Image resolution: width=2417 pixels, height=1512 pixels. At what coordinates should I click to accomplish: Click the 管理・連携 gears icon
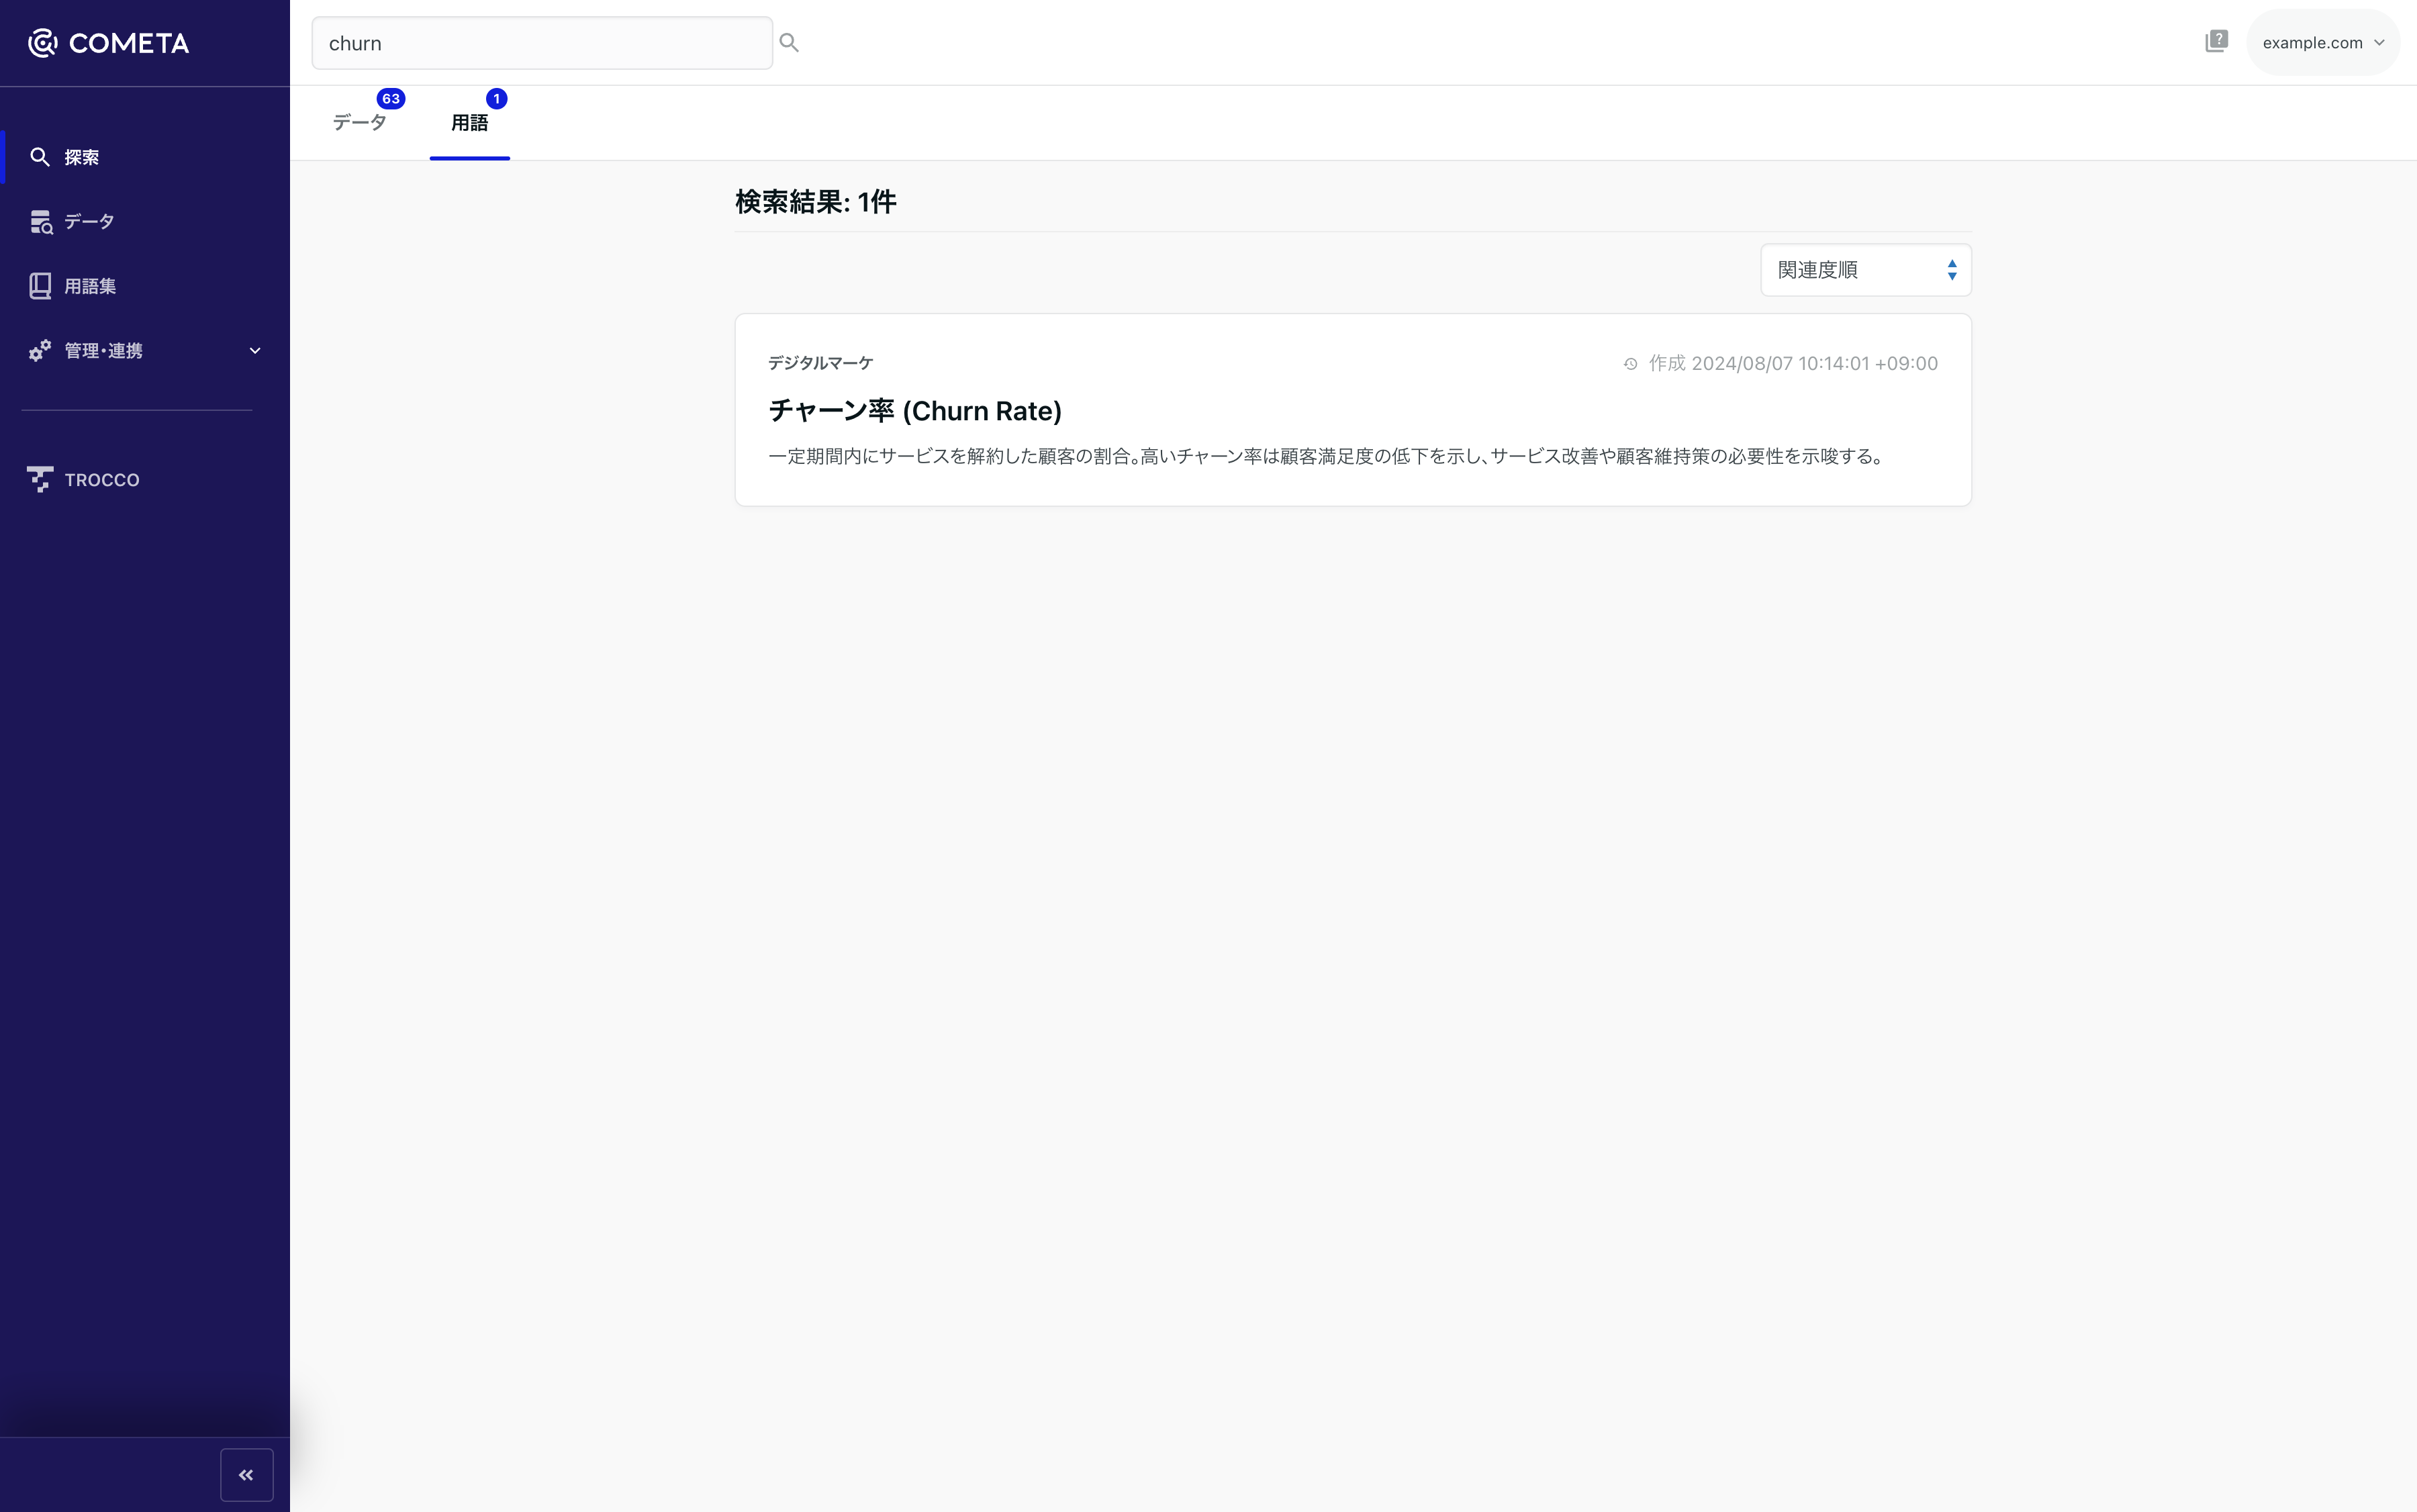pyautogui.click(x=40, y=351)
